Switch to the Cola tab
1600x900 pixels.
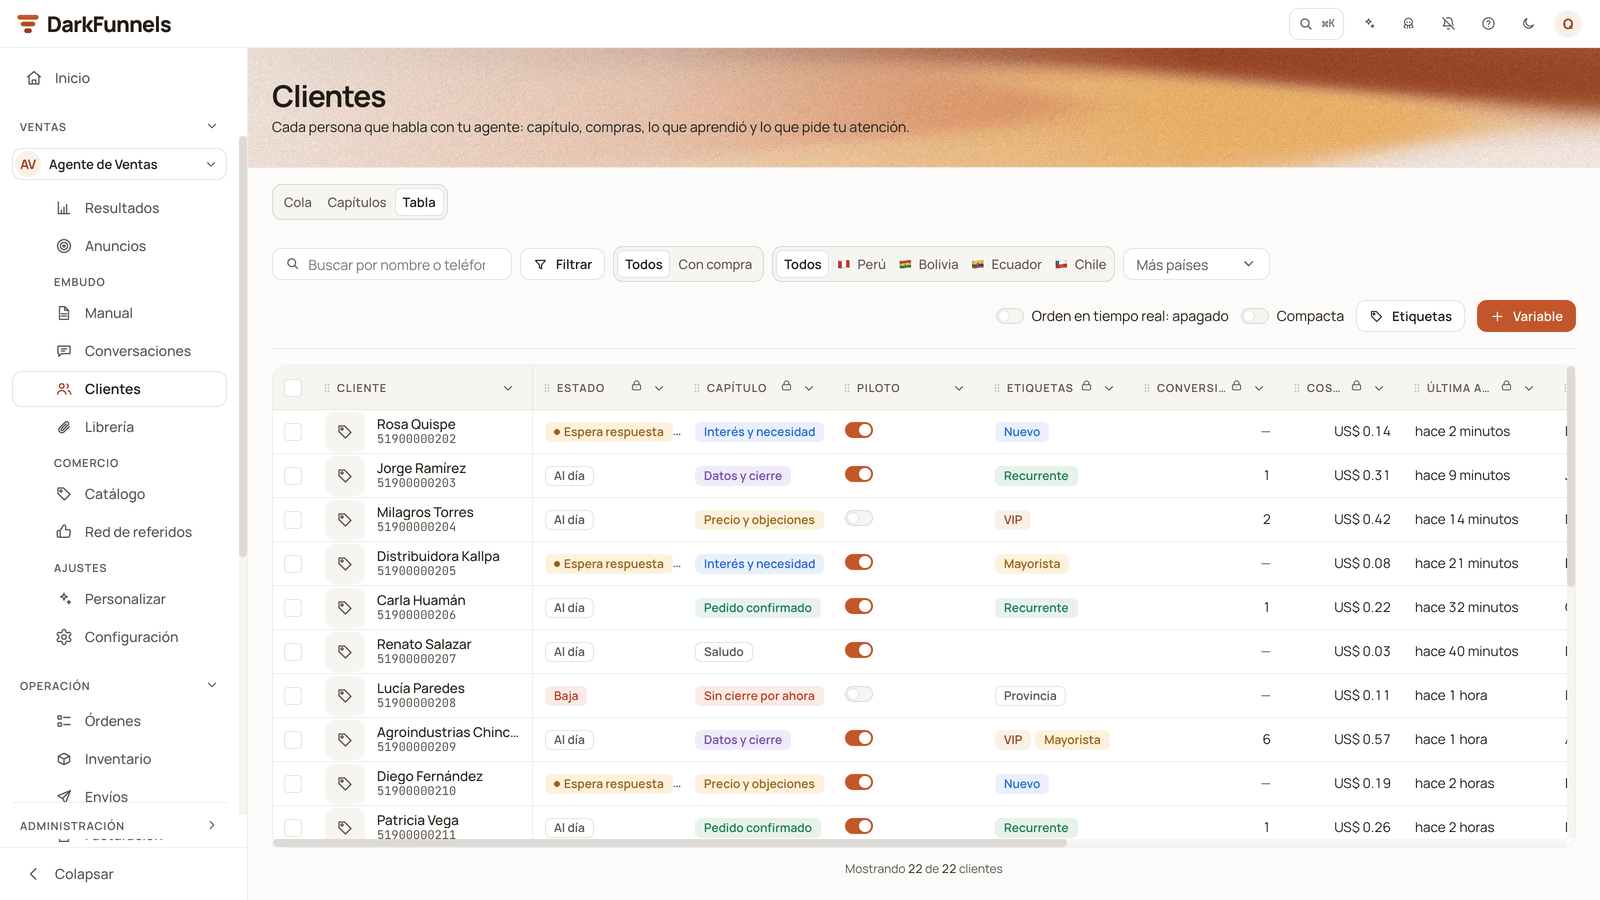[297, 202]
